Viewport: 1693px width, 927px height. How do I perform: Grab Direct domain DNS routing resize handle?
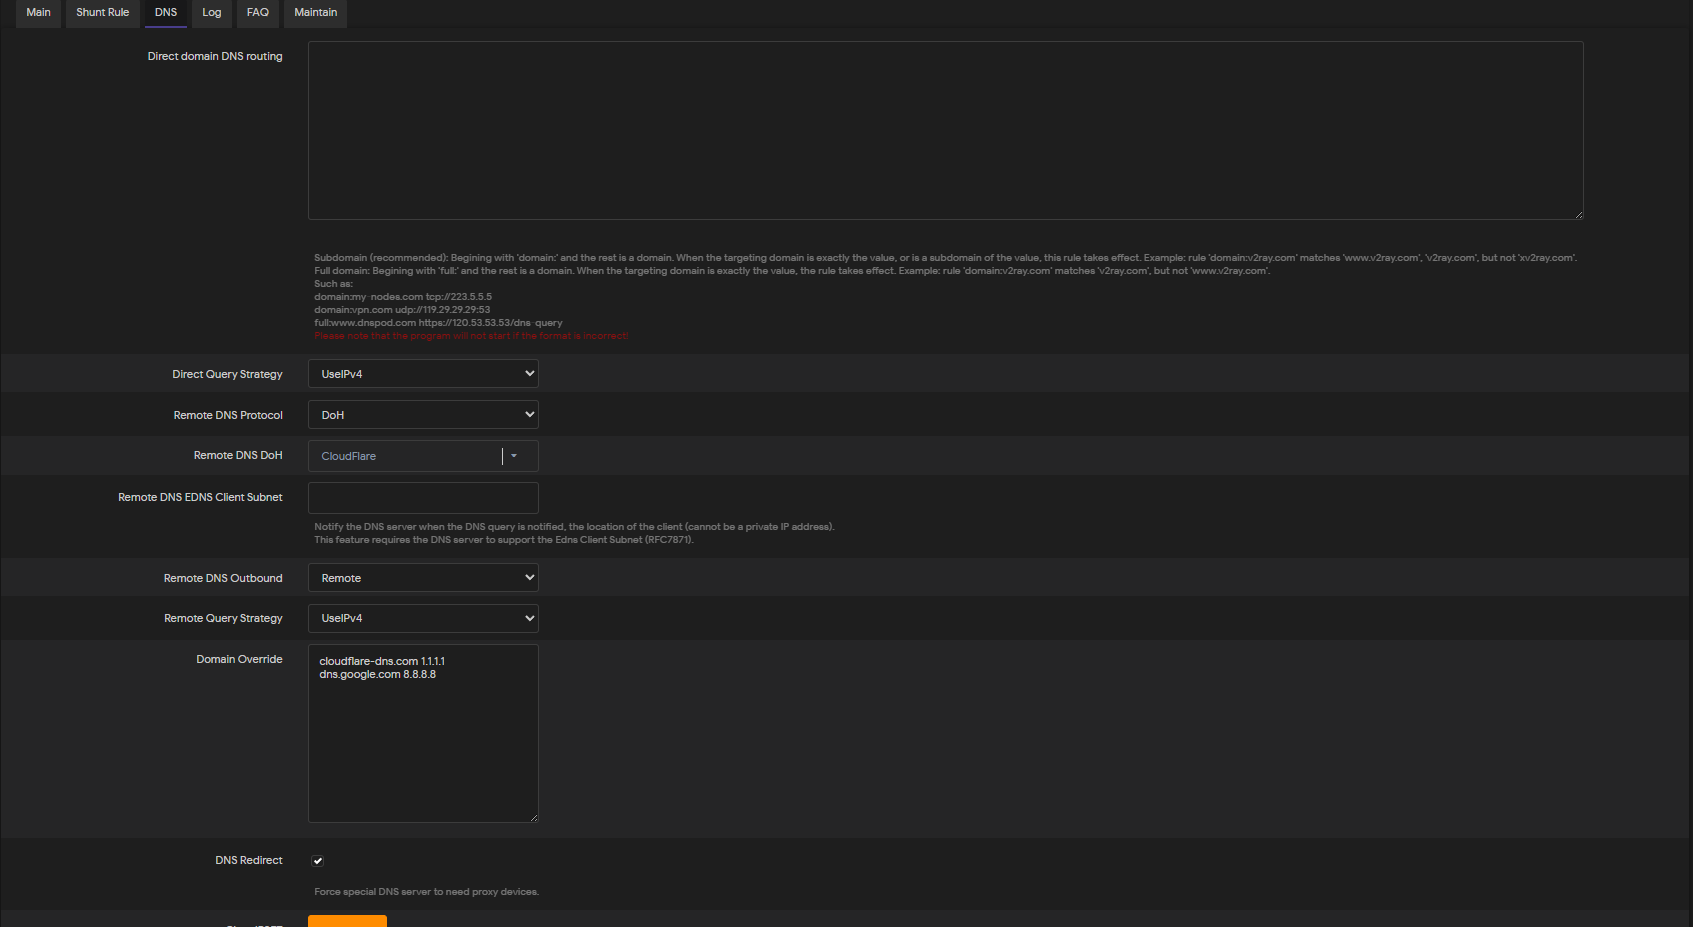point(1578,215)
